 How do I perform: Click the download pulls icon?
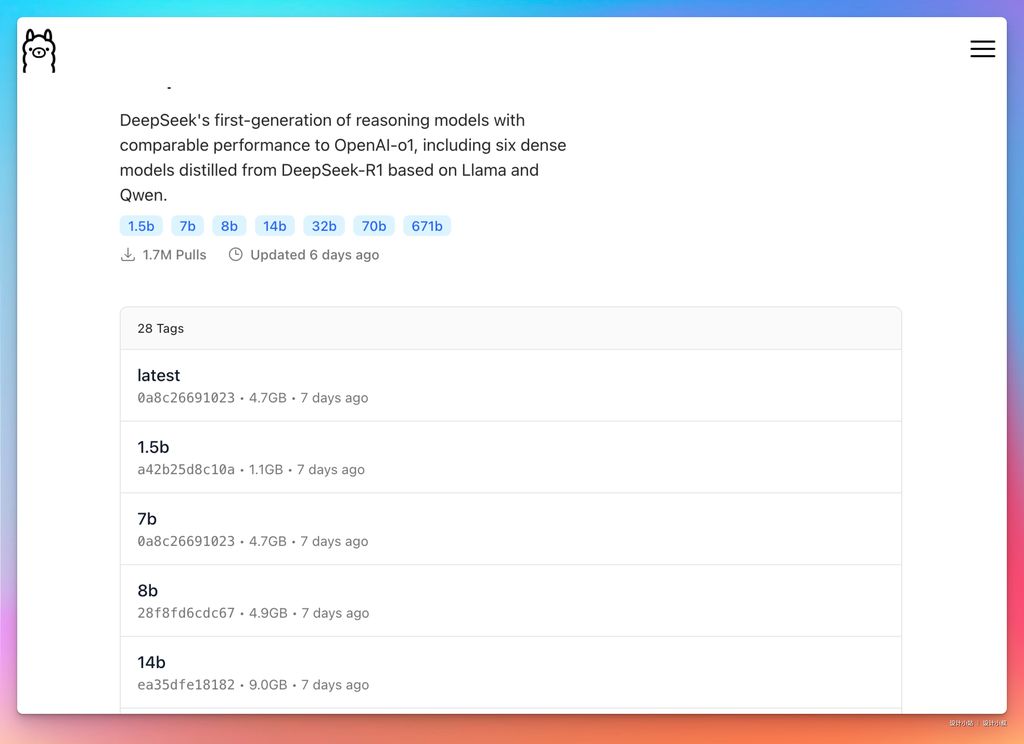click(128, 255)
